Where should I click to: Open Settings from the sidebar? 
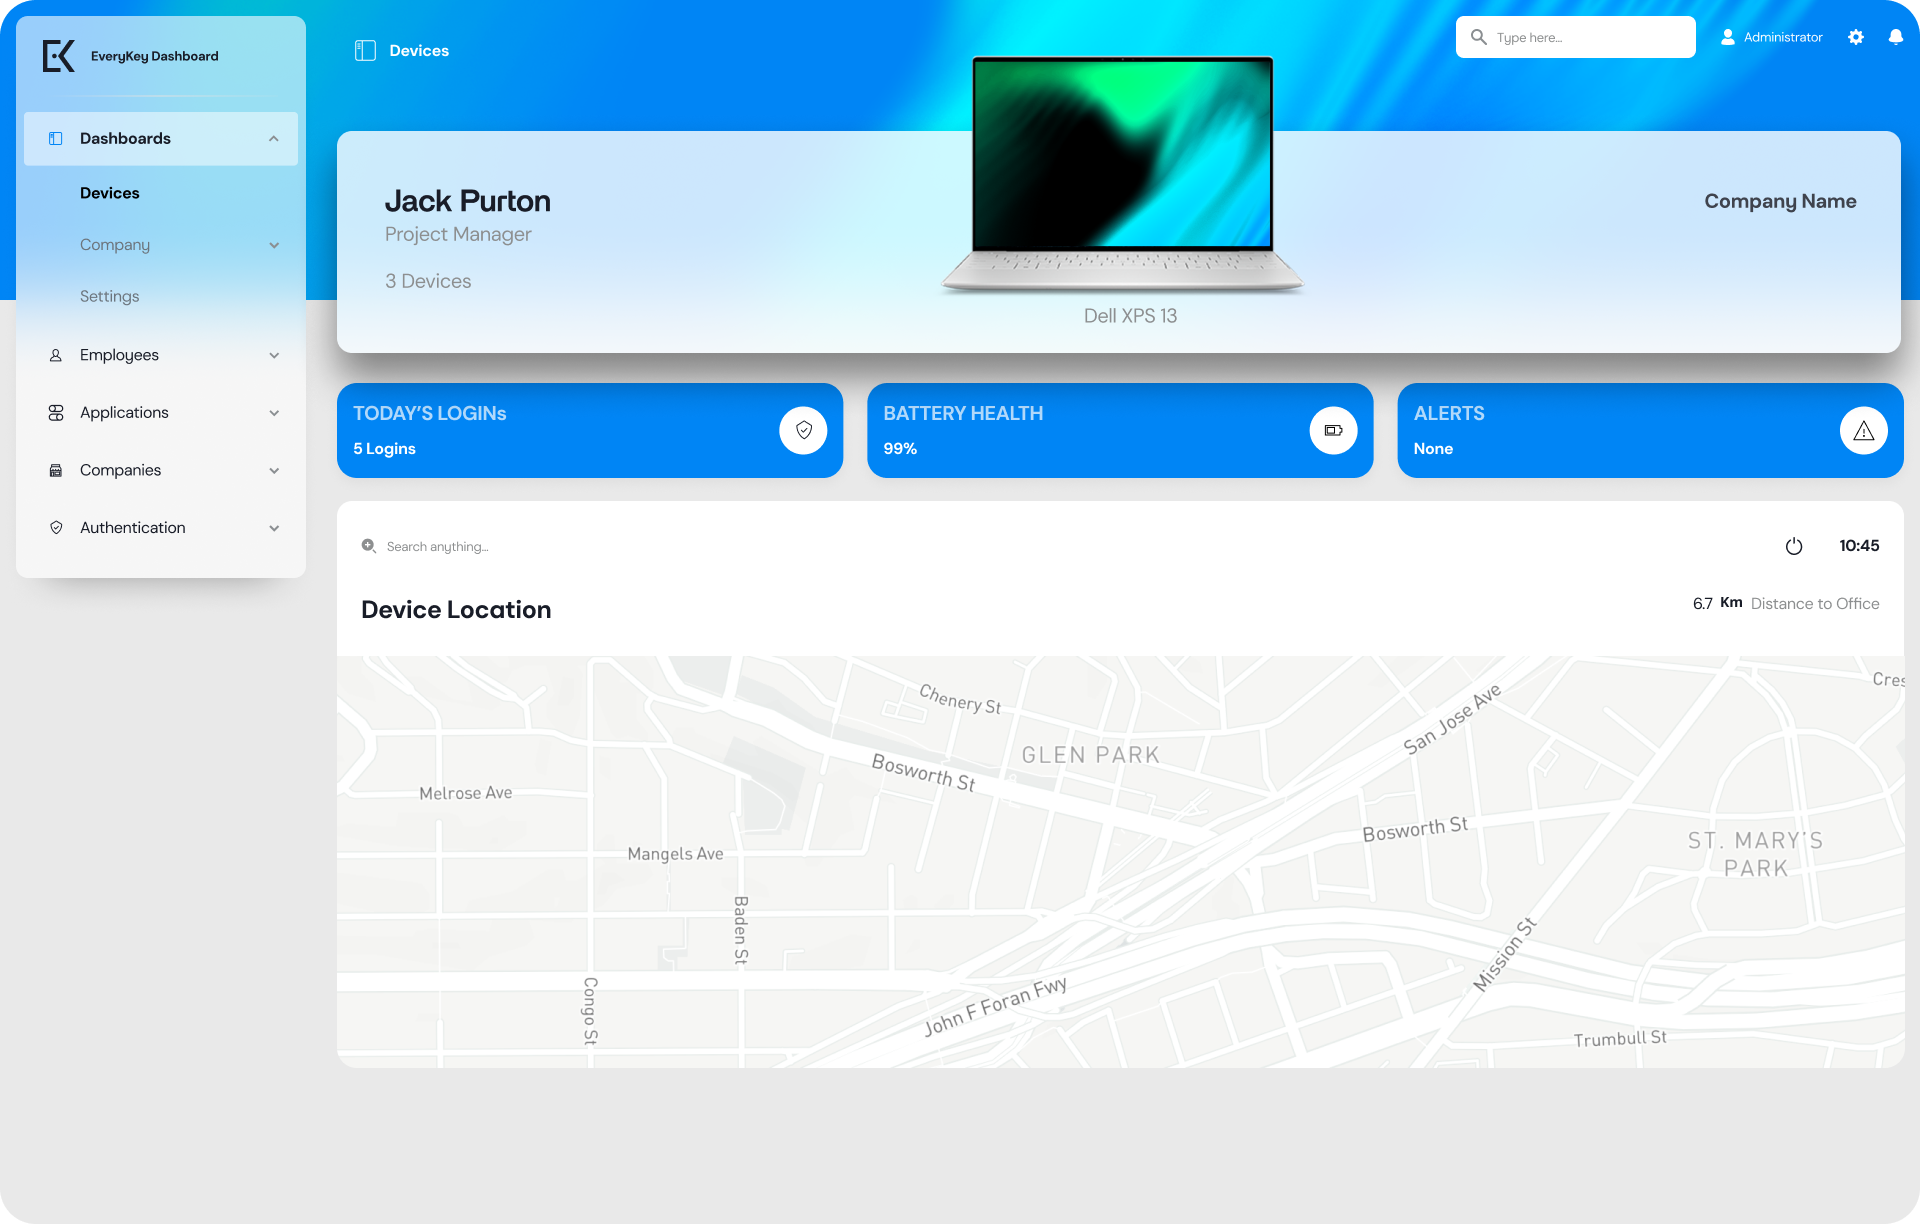point(110,296)
